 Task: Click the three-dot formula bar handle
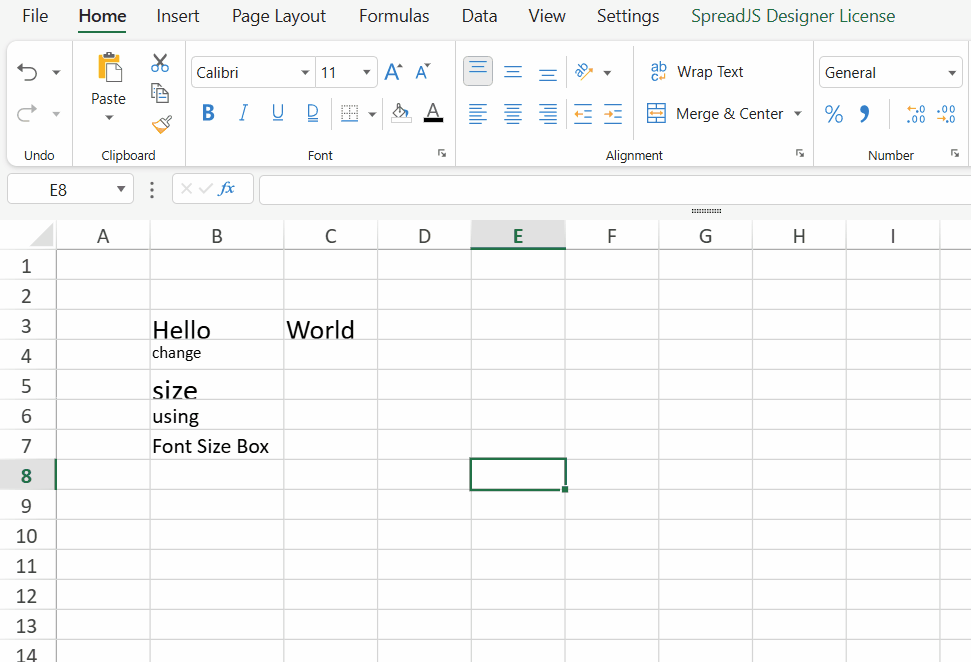pos(152,189)
